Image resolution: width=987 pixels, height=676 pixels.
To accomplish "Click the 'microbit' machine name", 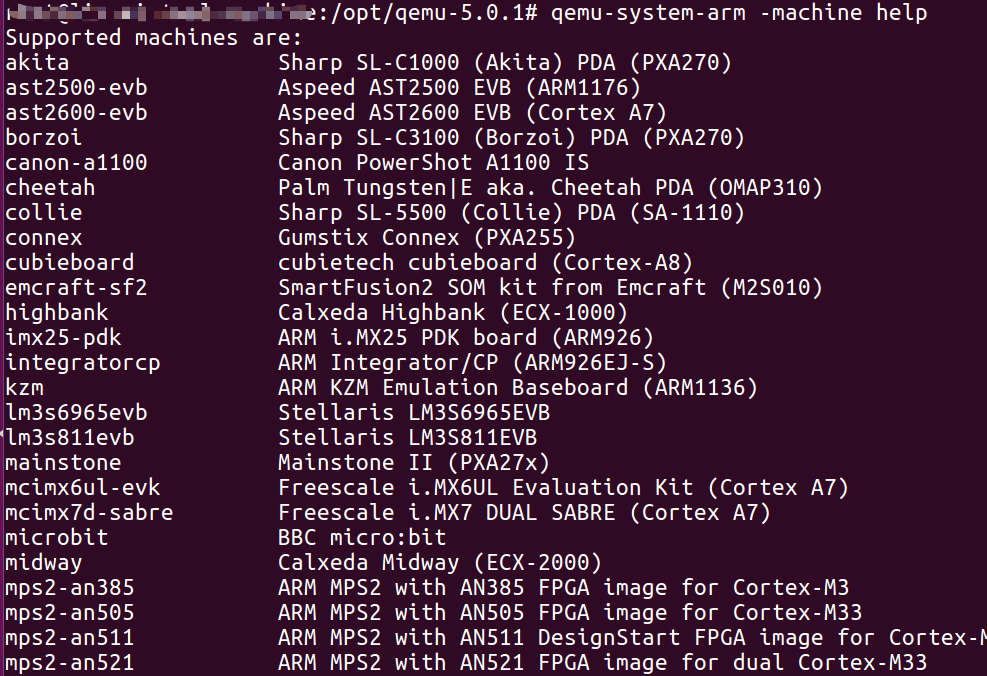I will [57, 538].
